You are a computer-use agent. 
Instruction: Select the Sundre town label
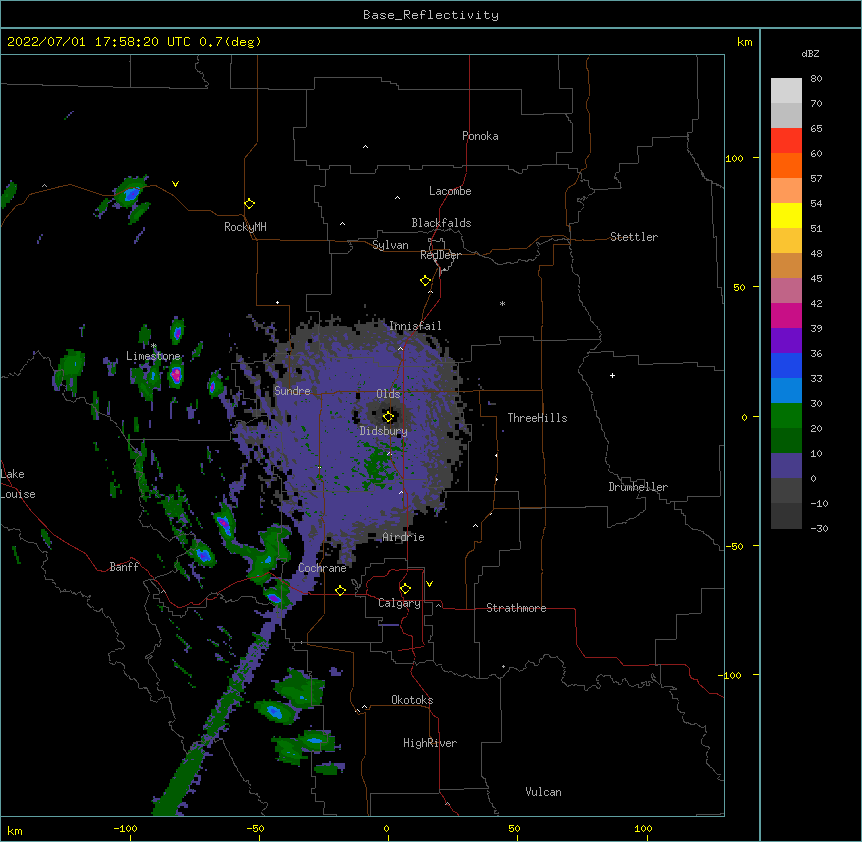(292, 391)
